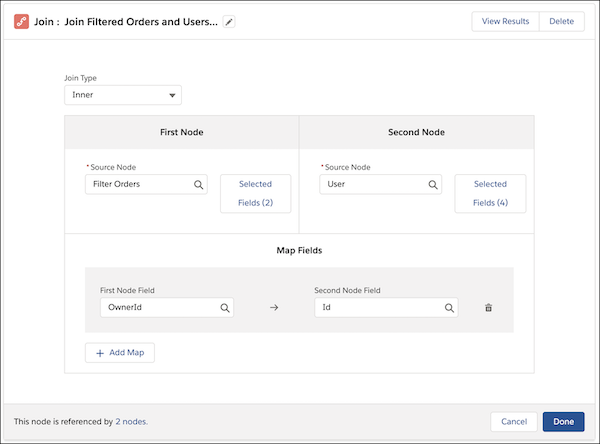The height and width of the screenshot is (444, 600).
Task: Open Selected Fields (2) for first node
Action: [256, 194]
